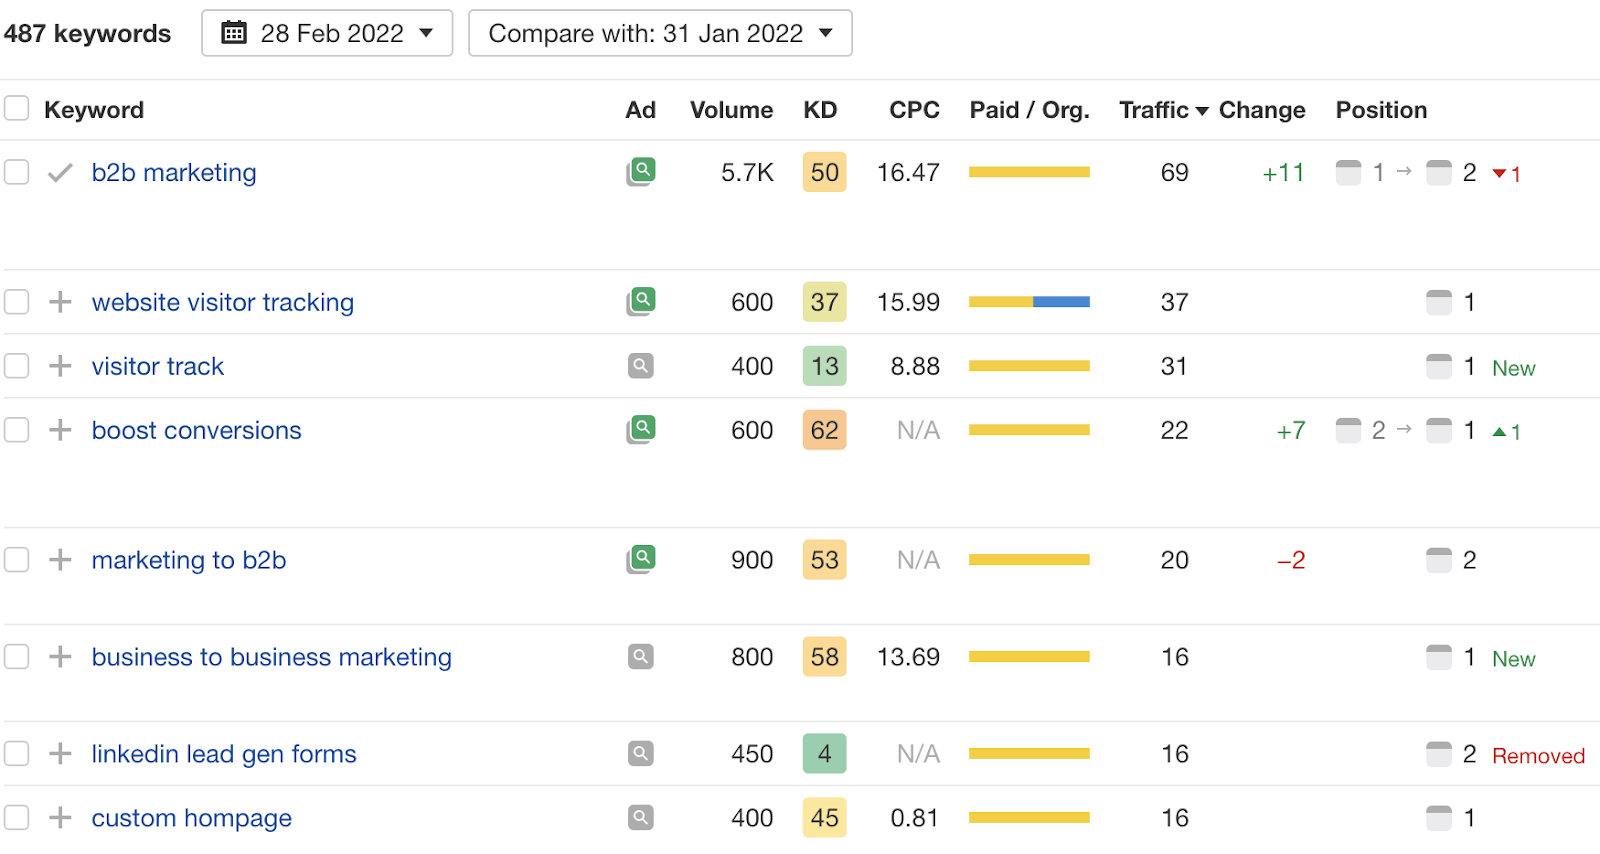This screenshot has width=1600, height=854.
Task: Click the SERP position icon beside "custom hompage"
Action: point(1439,817)
